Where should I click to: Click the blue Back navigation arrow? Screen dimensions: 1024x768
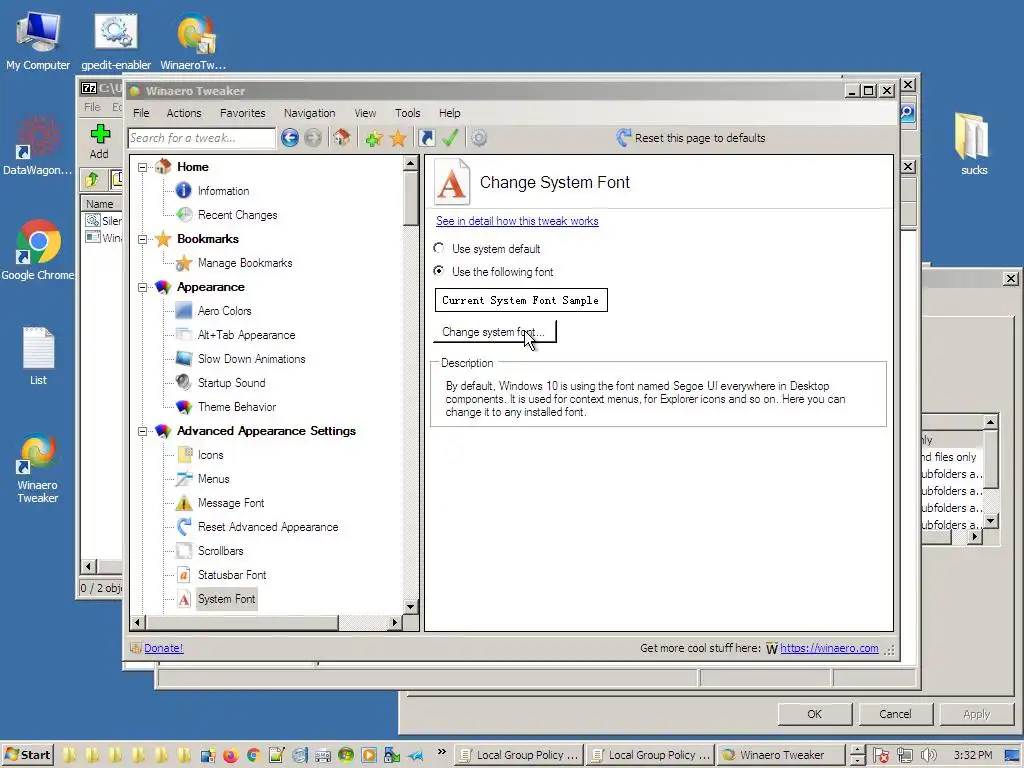point(290,138)
